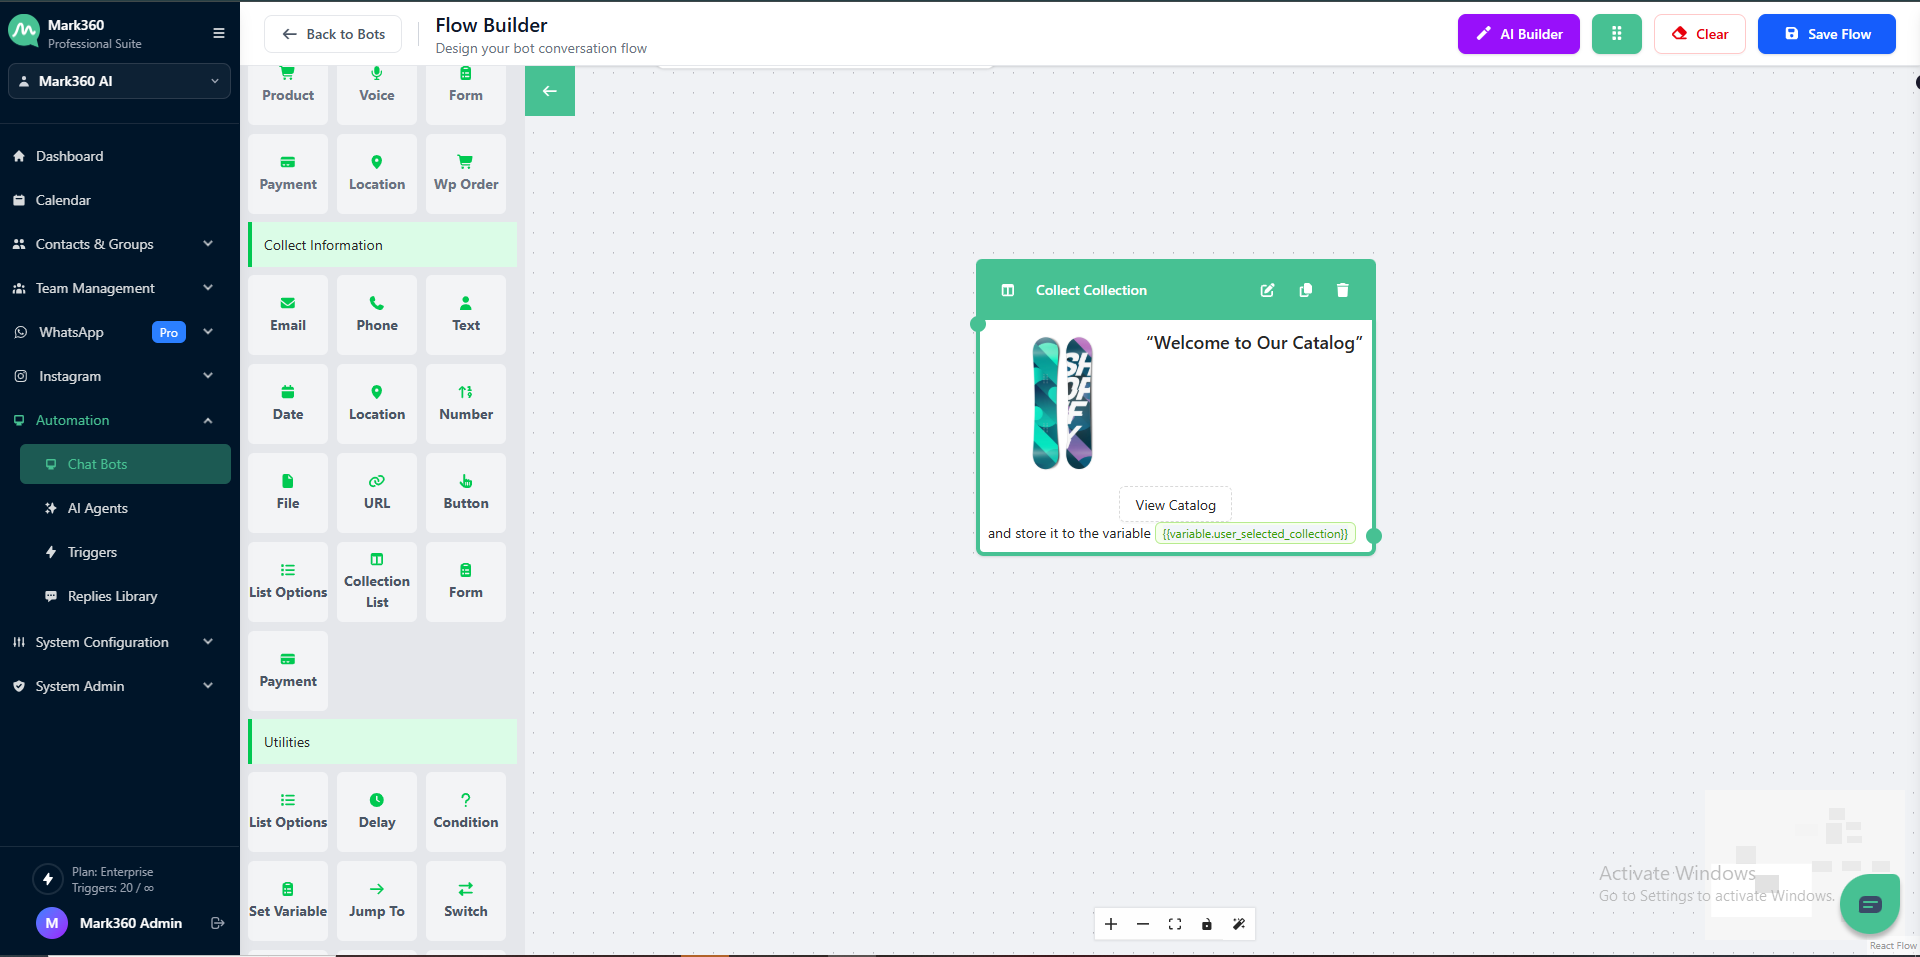This screenshot has height=957, width=1920.
Task: Click the fit view icon
Action: point(1175,924)
